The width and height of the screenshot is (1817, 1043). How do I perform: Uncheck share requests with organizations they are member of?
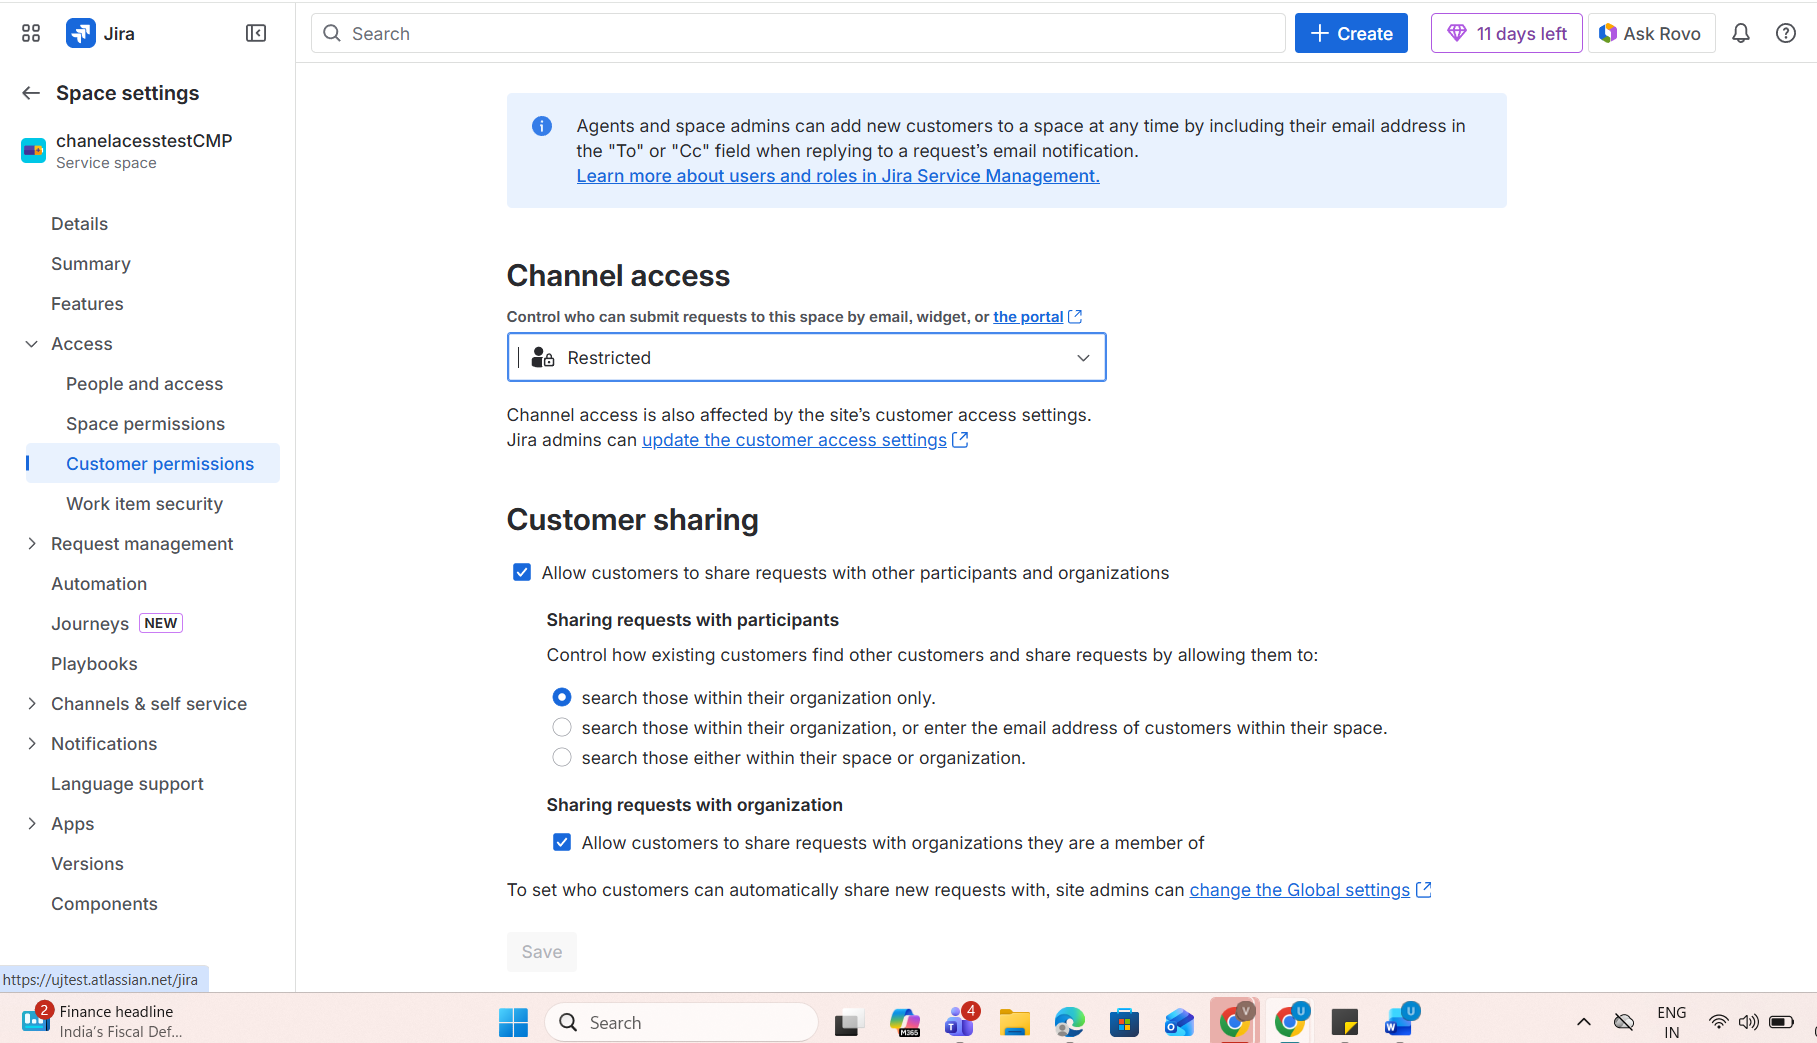tap(562, 842)
